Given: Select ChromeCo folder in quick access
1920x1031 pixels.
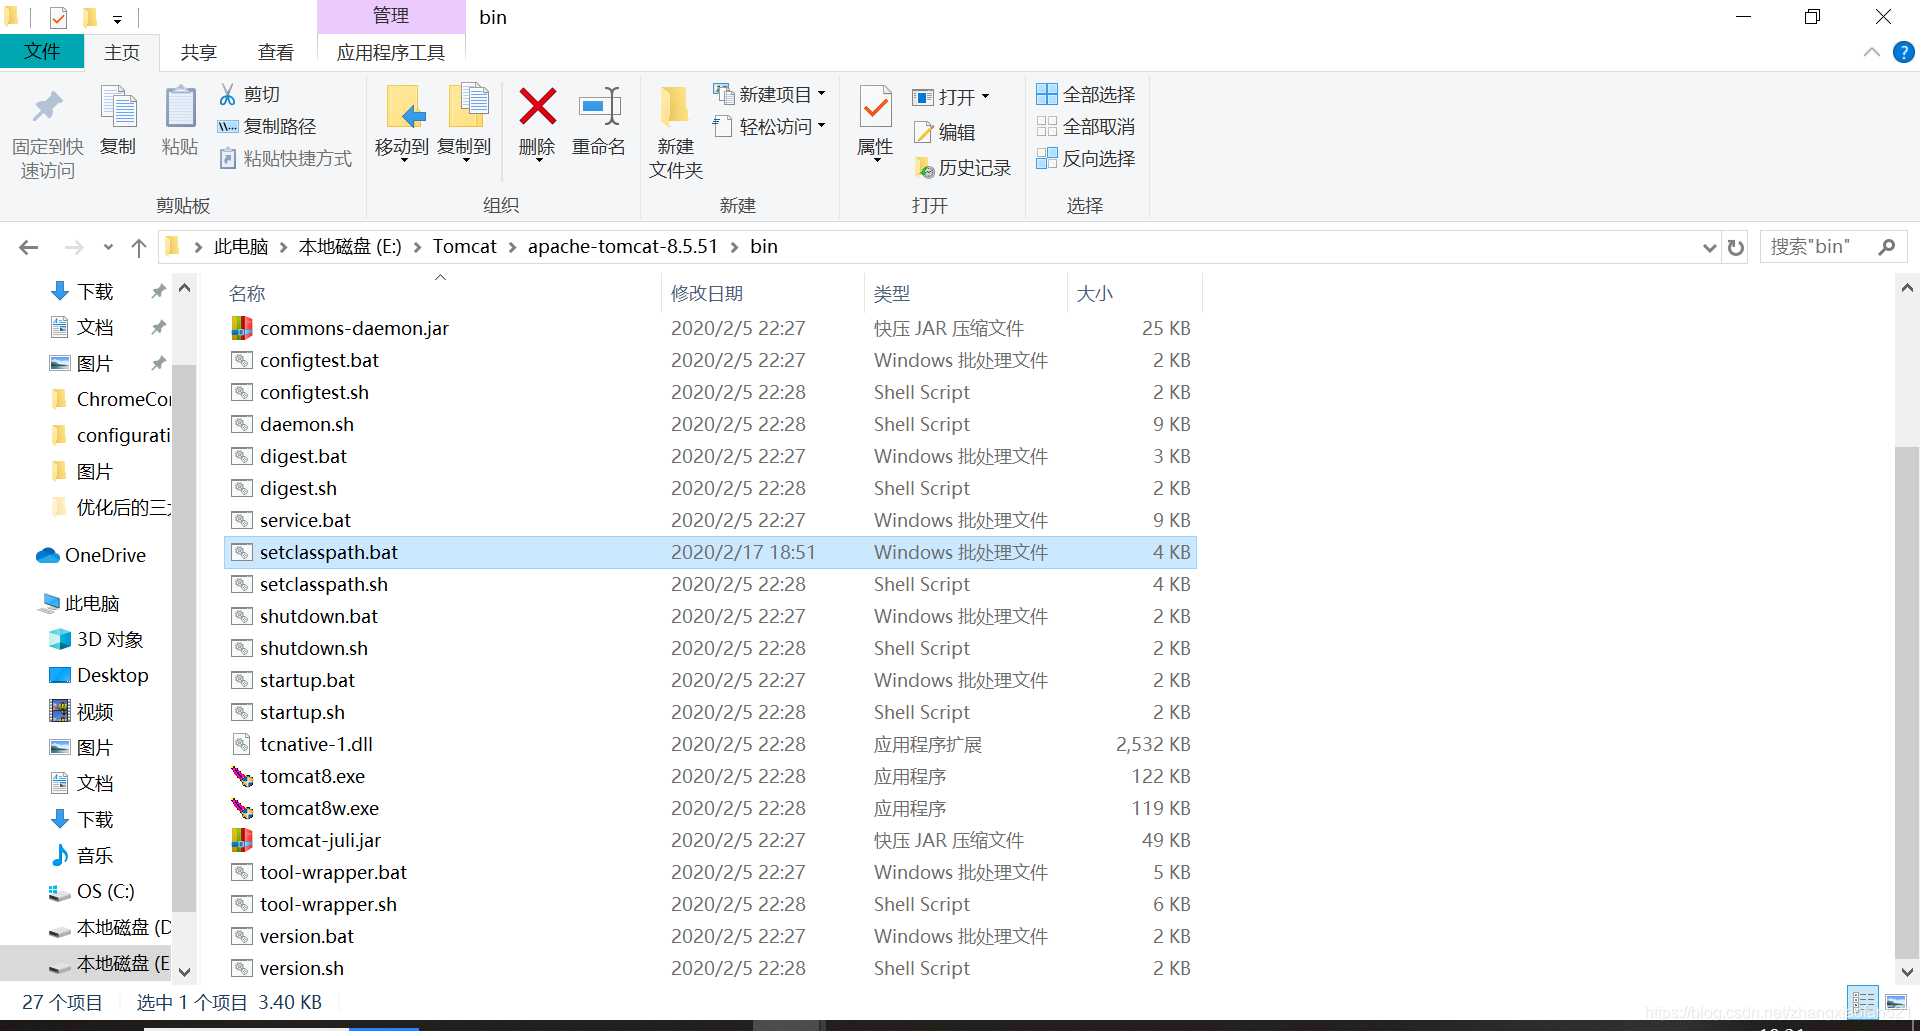Looking at the screenshot, I should click(x=110, y=399).
